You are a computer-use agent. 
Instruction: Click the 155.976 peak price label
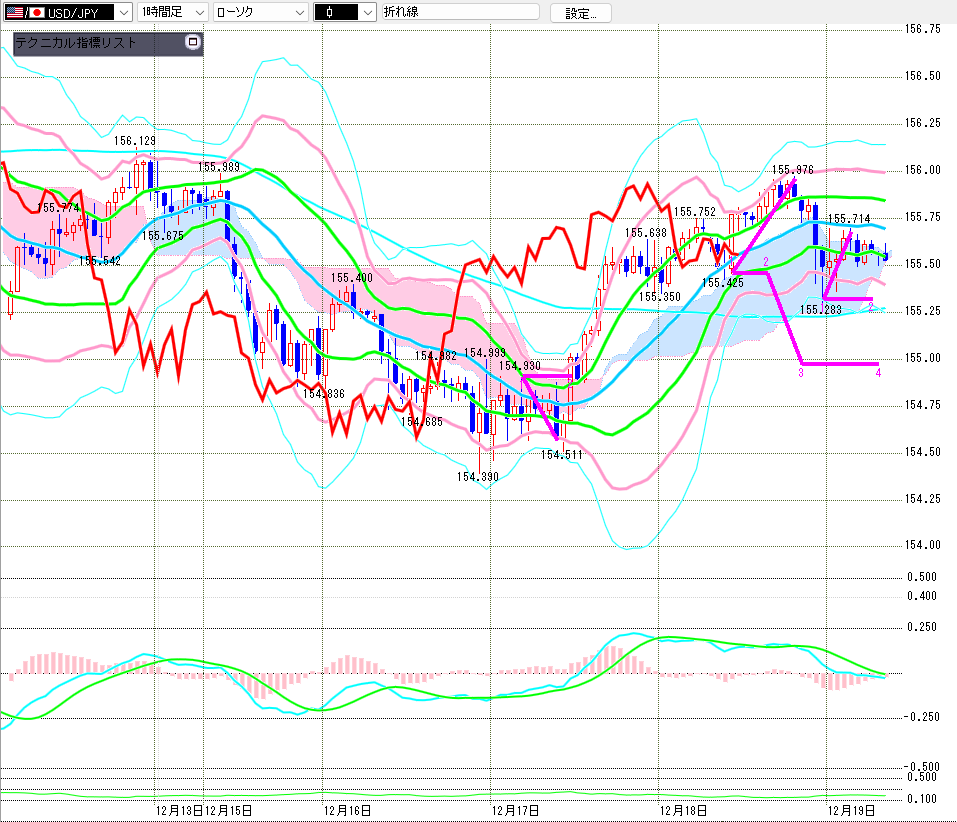[793, 170]
